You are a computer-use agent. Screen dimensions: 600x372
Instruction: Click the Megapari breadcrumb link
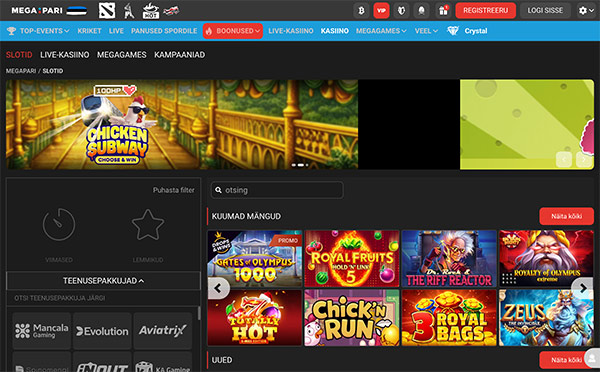click(x=21, y=71)
